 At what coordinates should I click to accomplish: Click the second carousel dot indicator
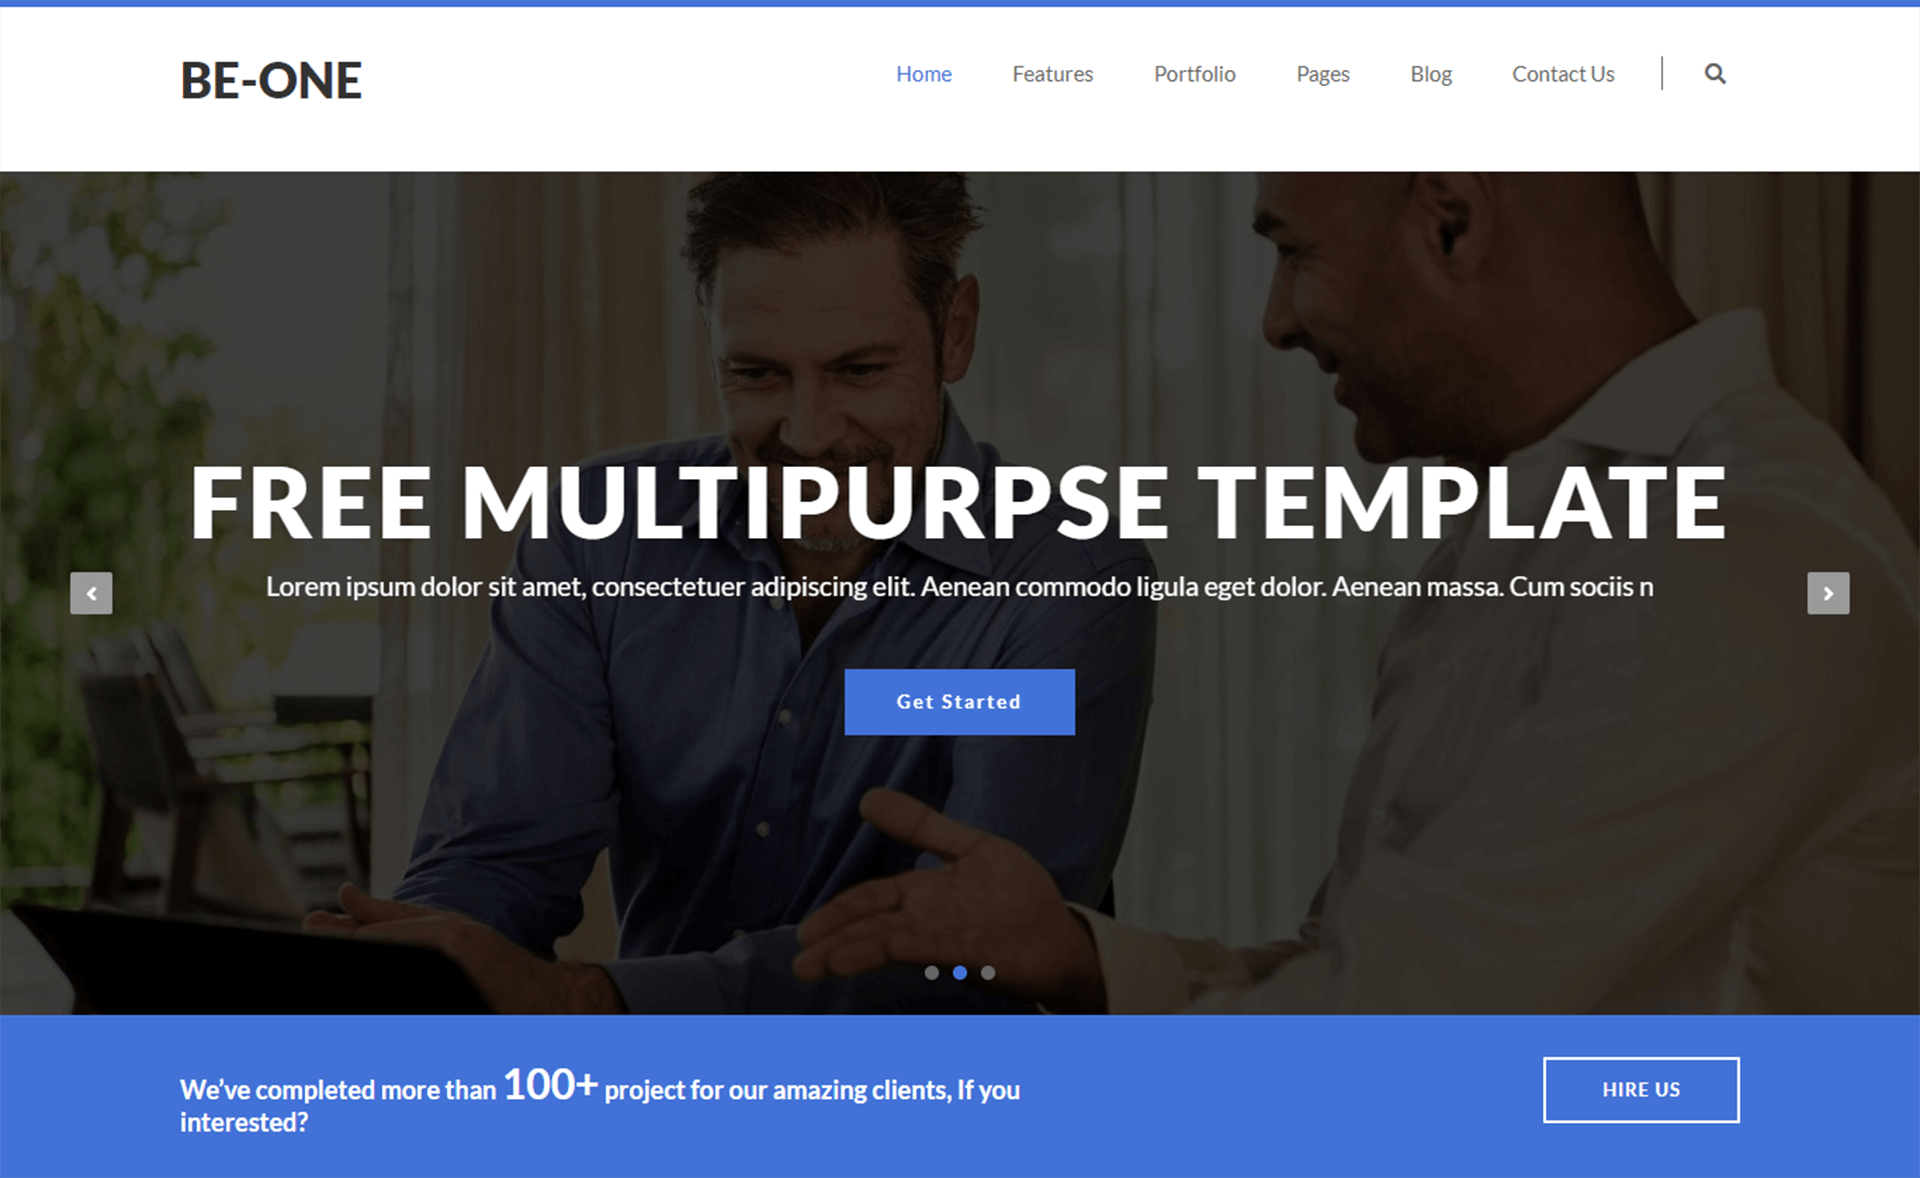pos(959,972)
